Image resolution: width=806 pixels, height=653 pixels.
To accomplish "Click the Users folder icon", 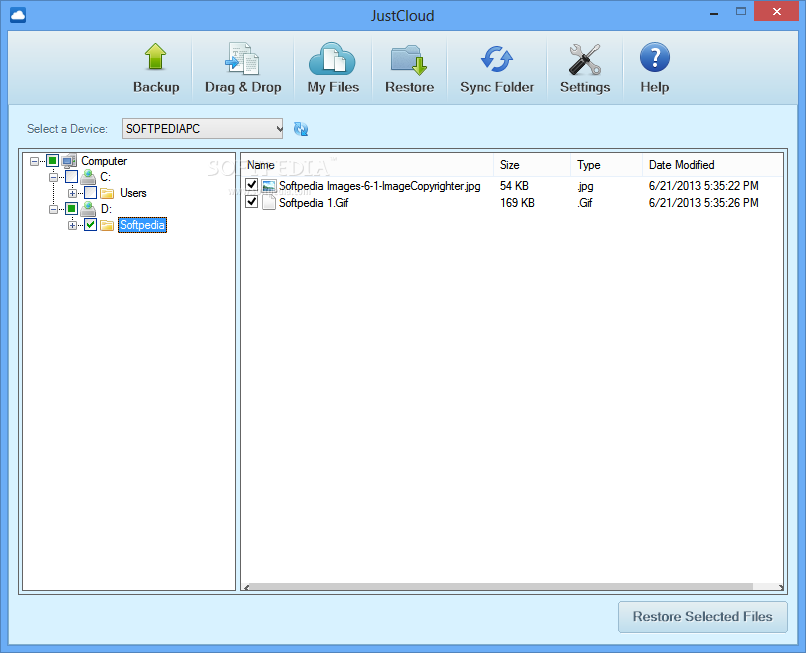I will [x=107, y=193].
